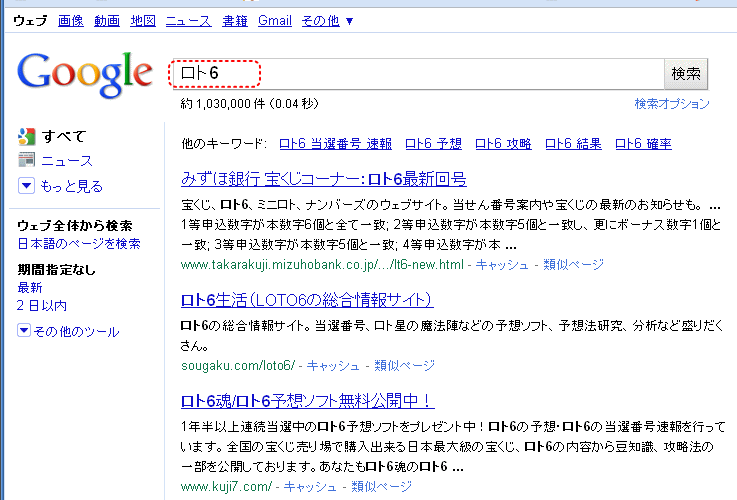Select 2 日以内 time filter
This screenshot has width=737, height=500.
42,305
